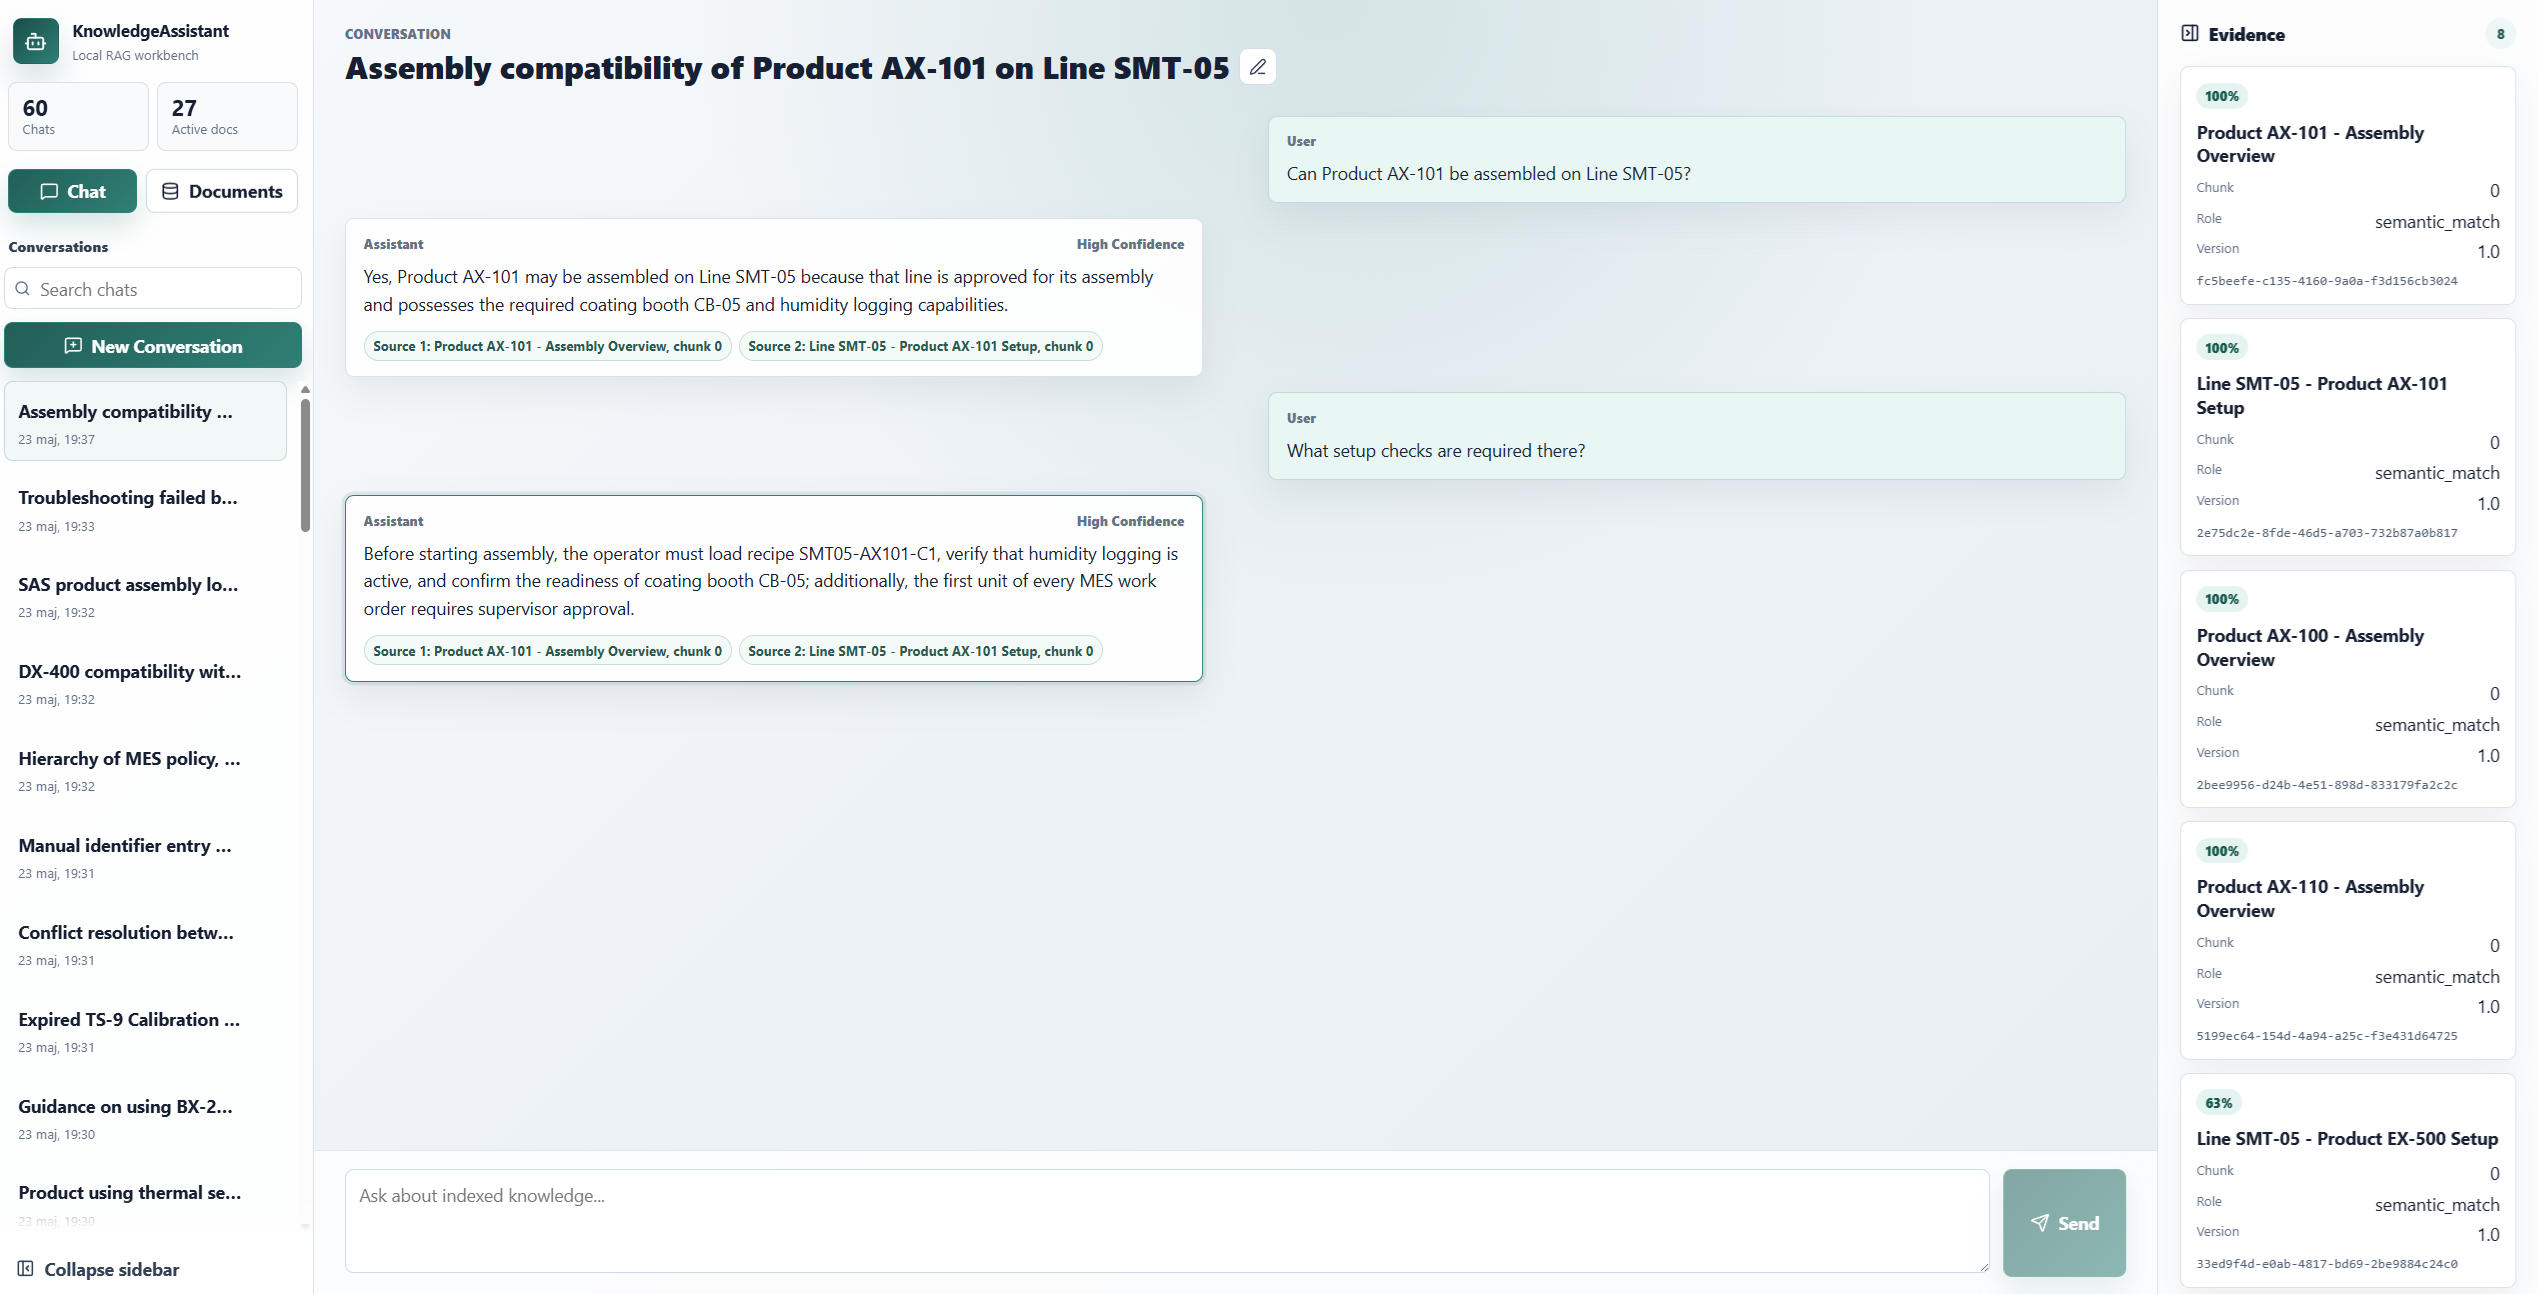Open the Hierarchy of MES policy conversation

pos(145,770)
